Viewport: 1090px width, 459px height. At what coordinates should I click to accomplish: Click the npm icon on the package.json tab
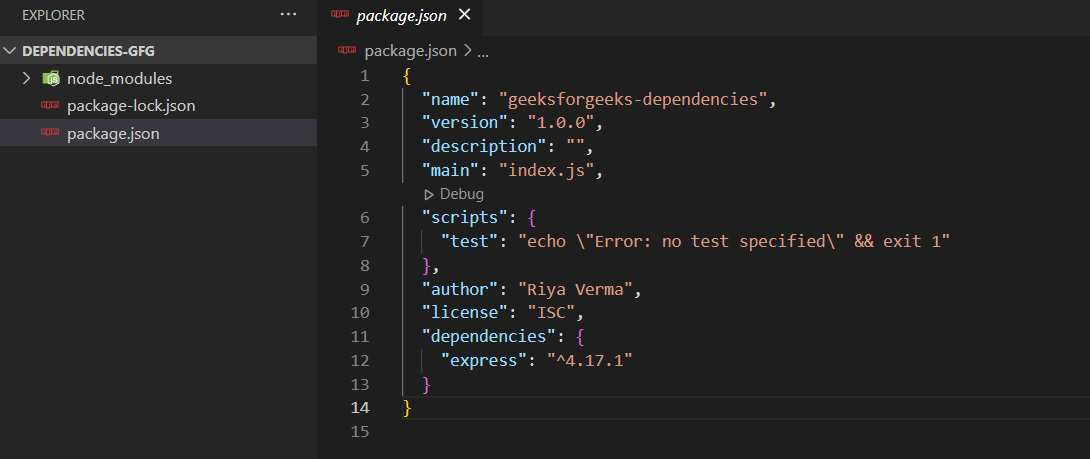(340, 15)
